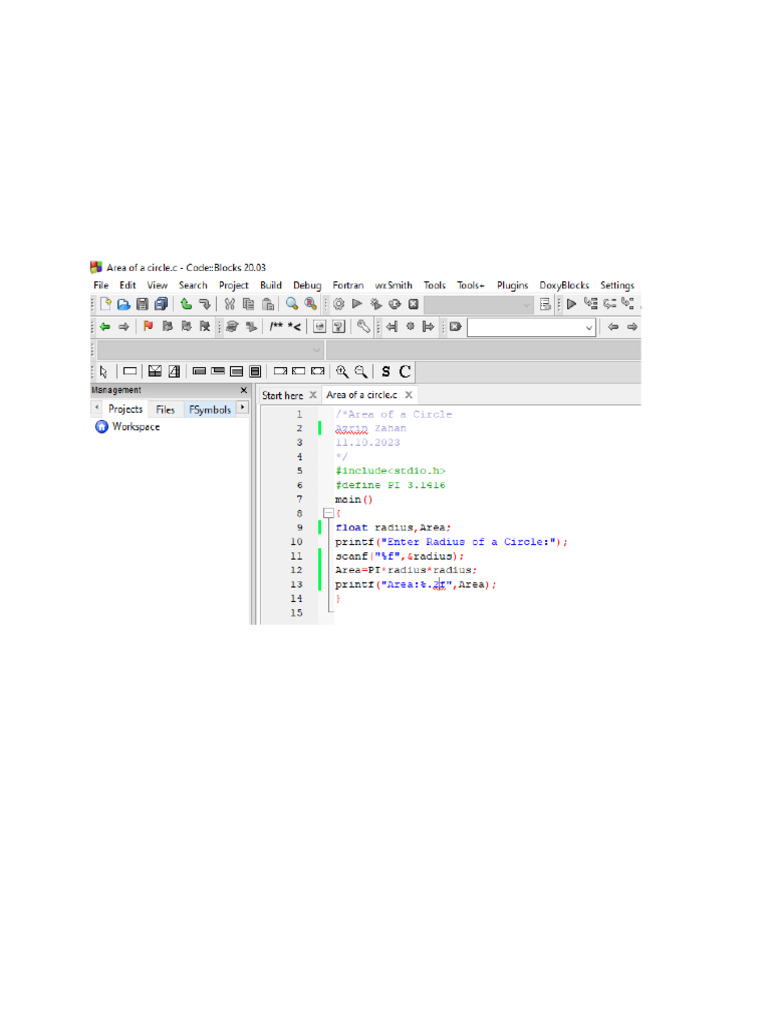
Task: Select the Projects management tab
Action: click(x=125, y=409)
